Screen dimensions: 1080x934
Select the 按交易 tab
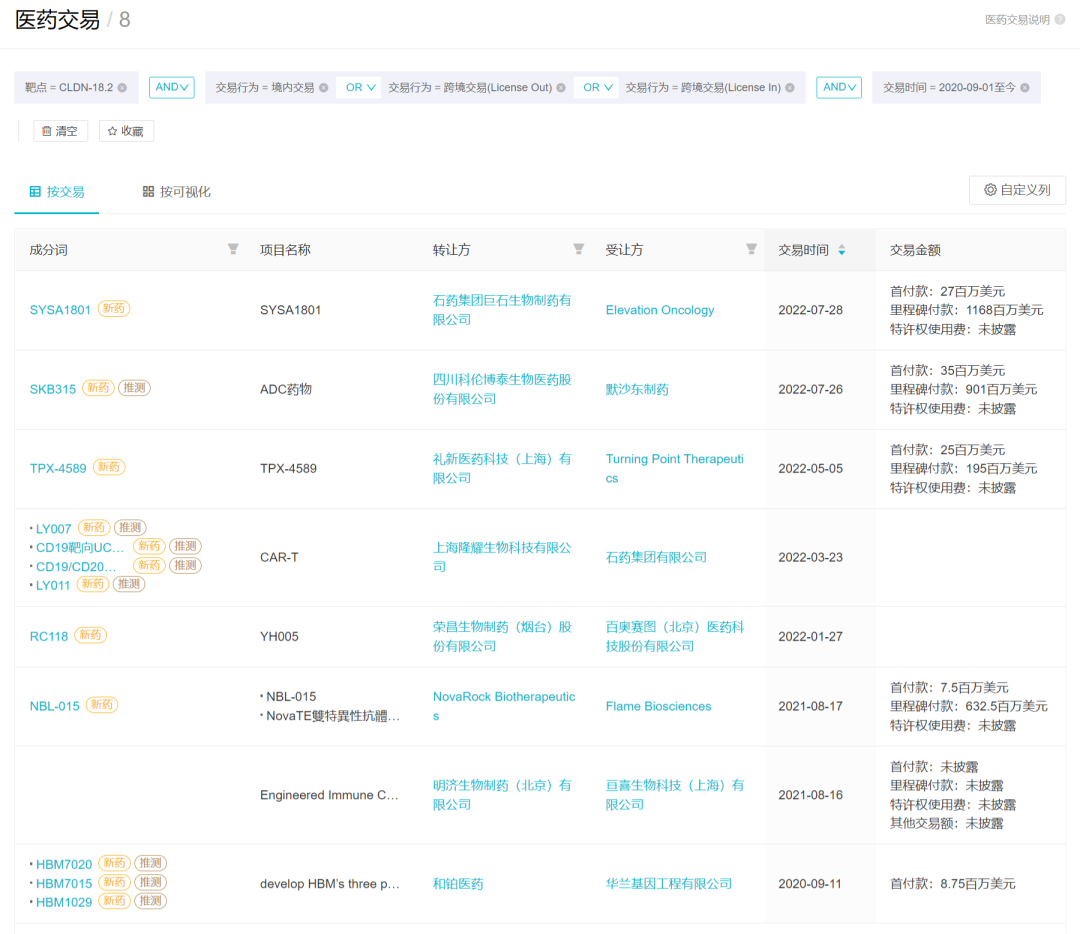click(x=57, y=192)
